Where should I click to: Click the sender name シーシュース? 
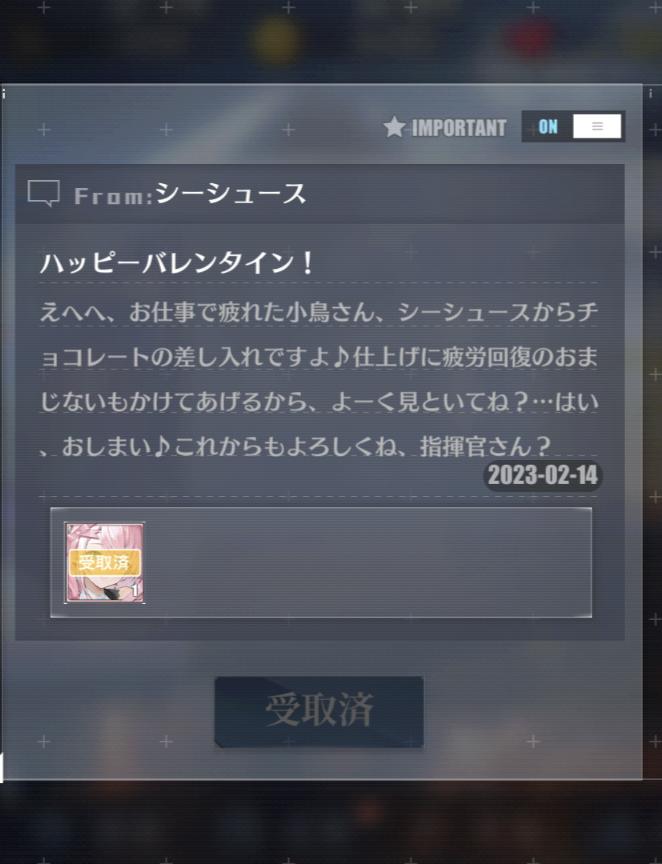tap(230, 193)
